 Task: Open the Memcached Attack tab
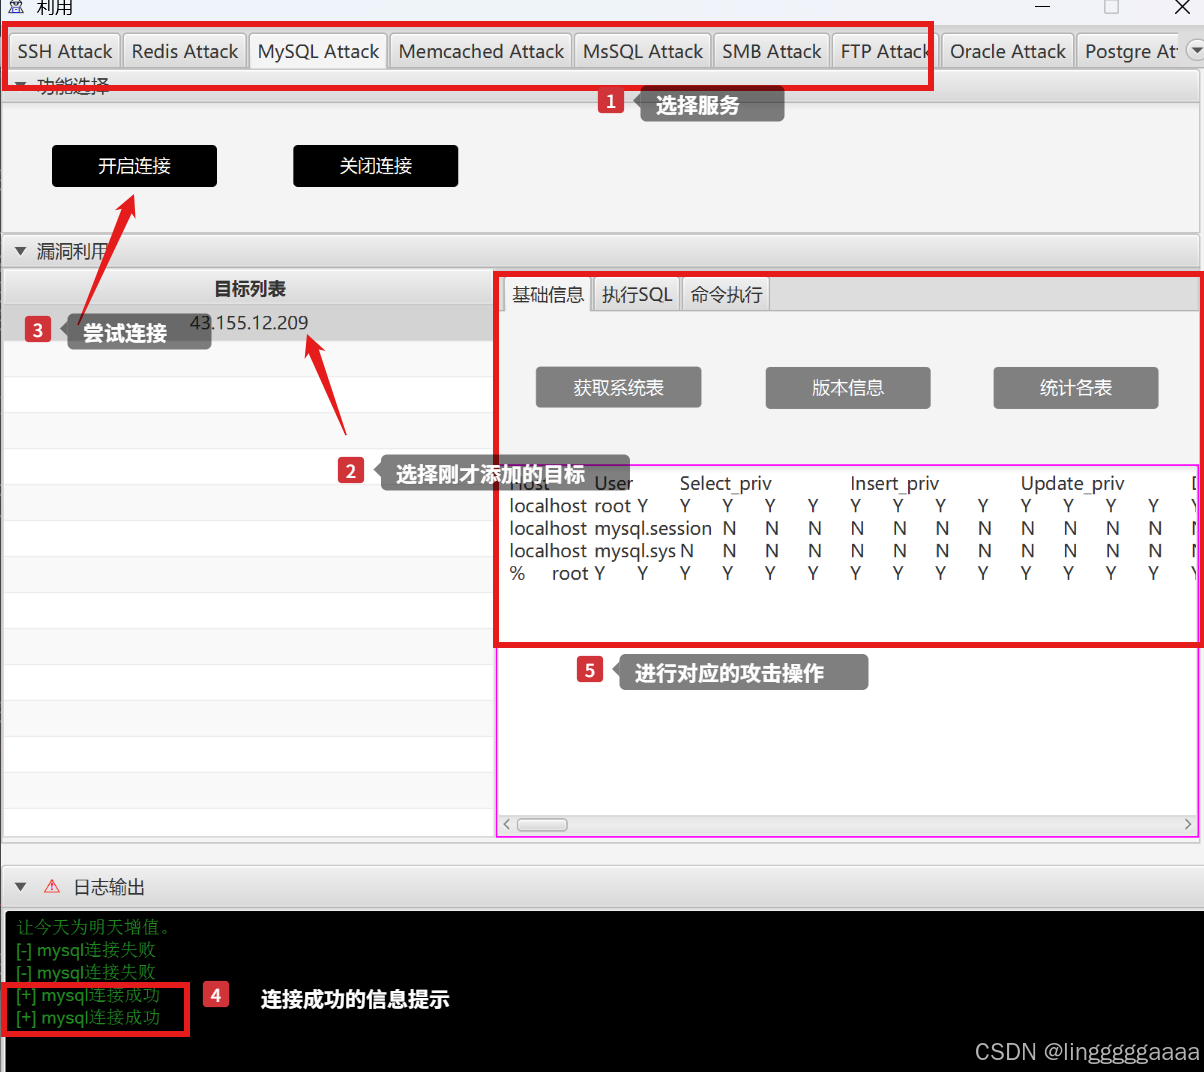pos(481,51)
